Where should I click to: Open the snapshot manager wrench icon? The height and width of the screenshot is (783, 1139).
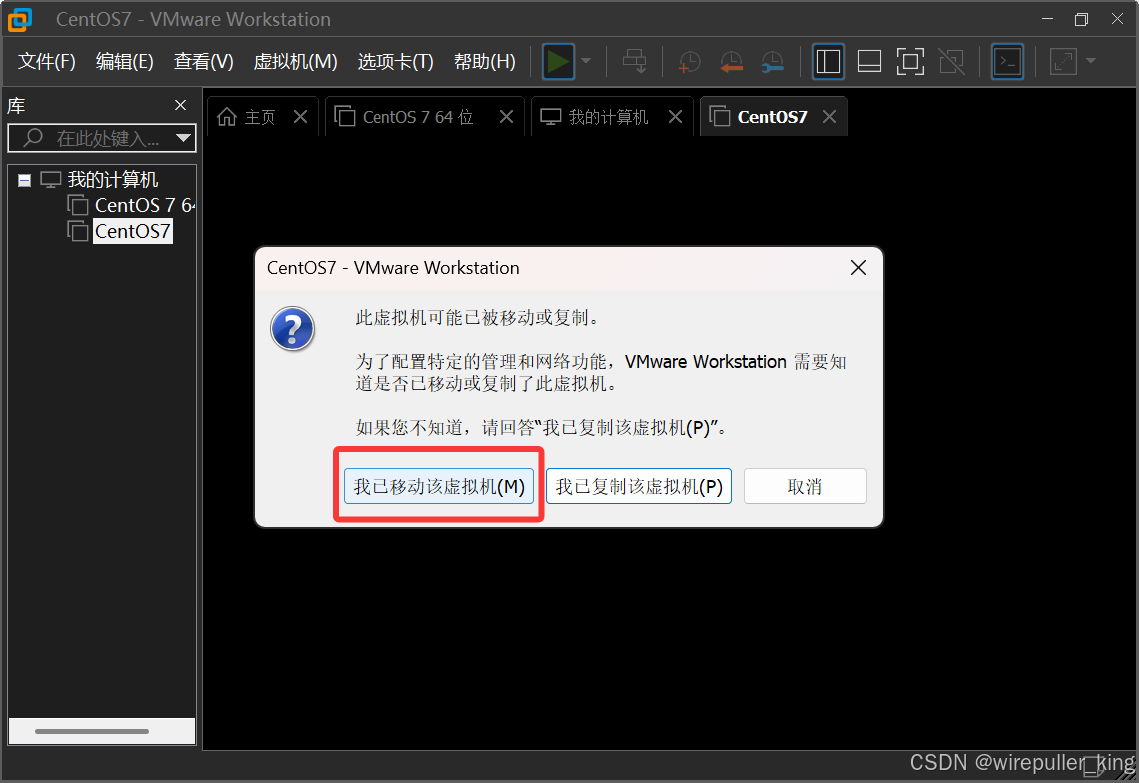[772, 62]
